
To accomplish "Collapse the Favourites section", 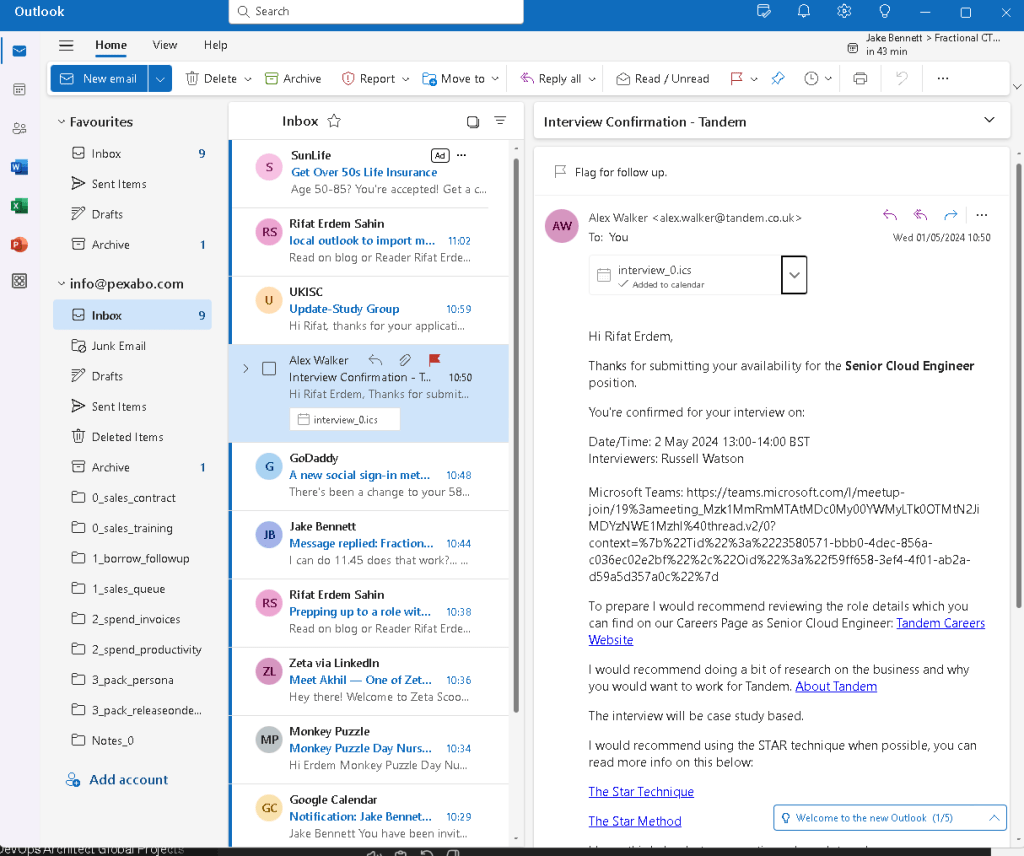I will (x=61, y=121).
